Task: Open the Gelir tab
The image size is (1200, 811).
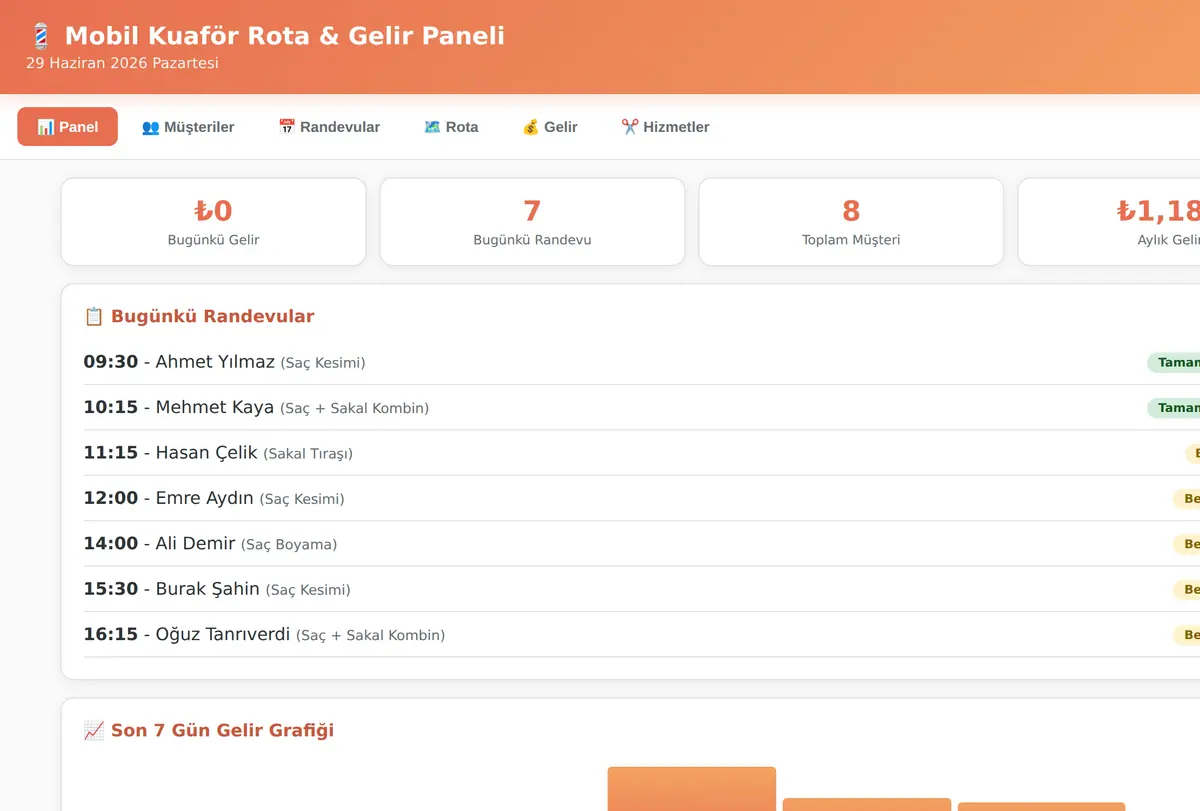Action: (550, 127)
